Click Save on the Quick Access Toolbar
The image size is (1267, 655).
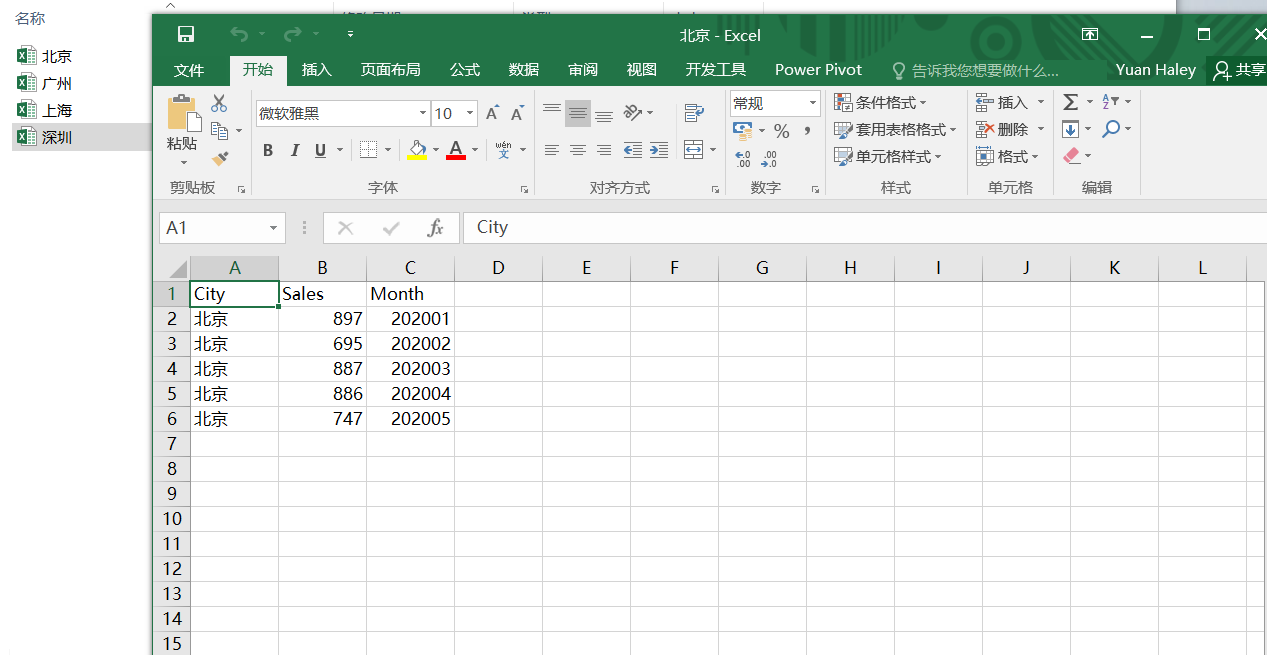(x=186, y=33)
